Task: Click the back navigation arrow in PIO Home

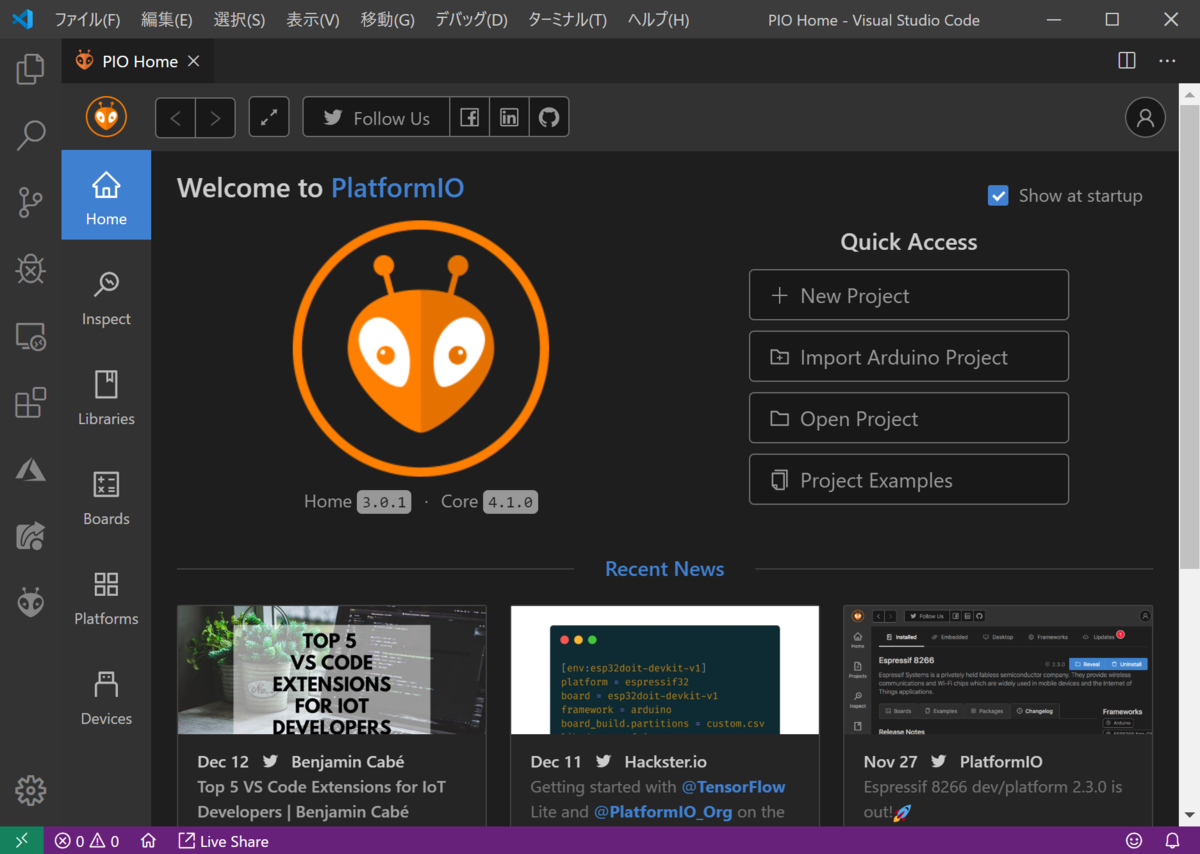Action: [176, 118]
